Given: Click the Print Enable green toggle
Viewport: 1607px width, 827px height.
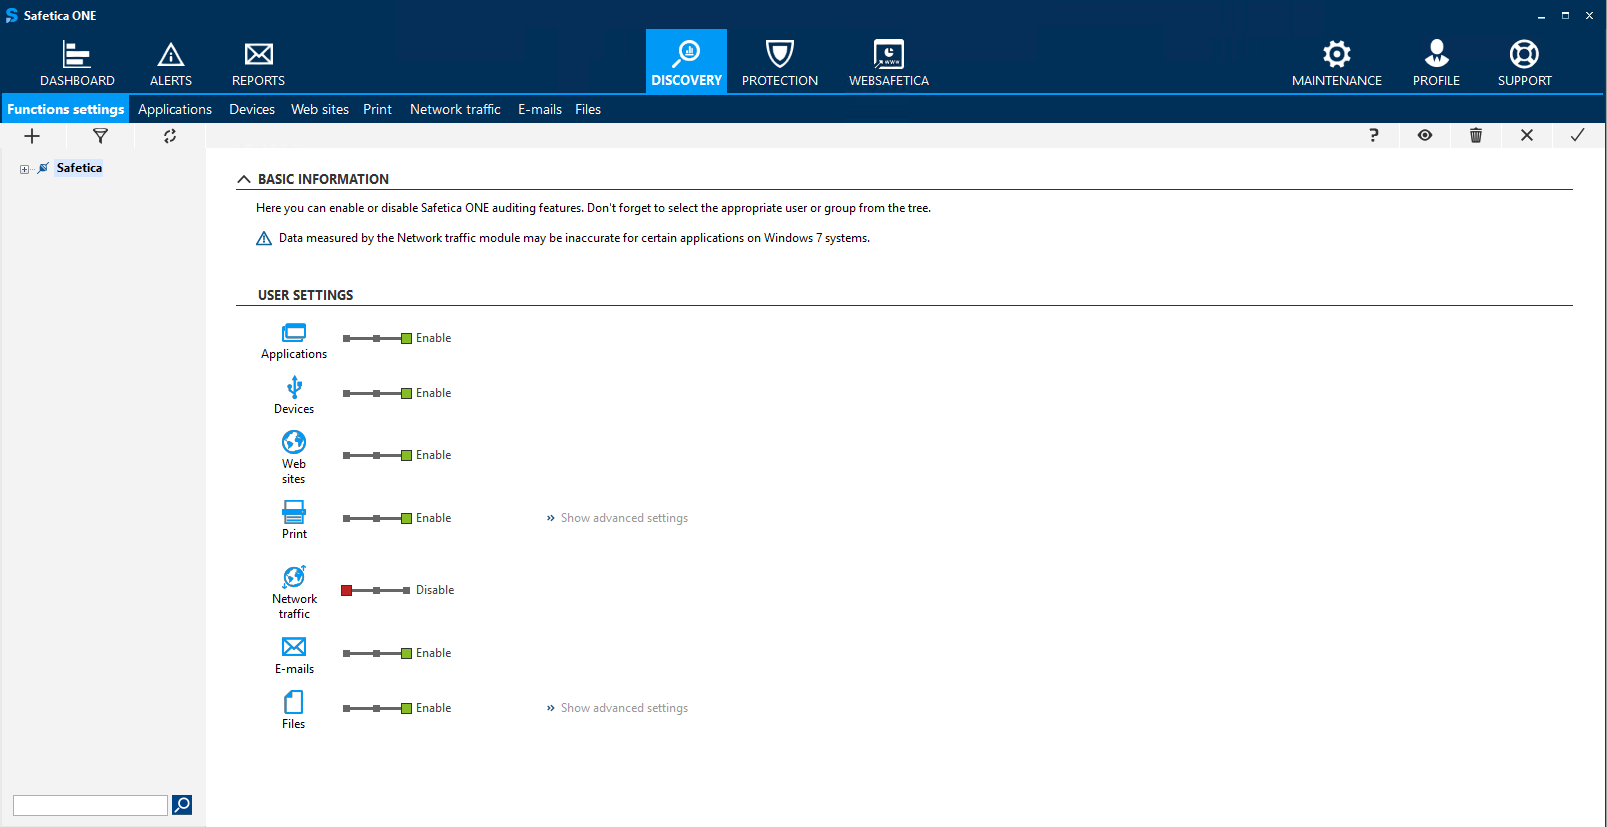Looking at the screenshot, I should pyautogui.click(x=407, y=519).
